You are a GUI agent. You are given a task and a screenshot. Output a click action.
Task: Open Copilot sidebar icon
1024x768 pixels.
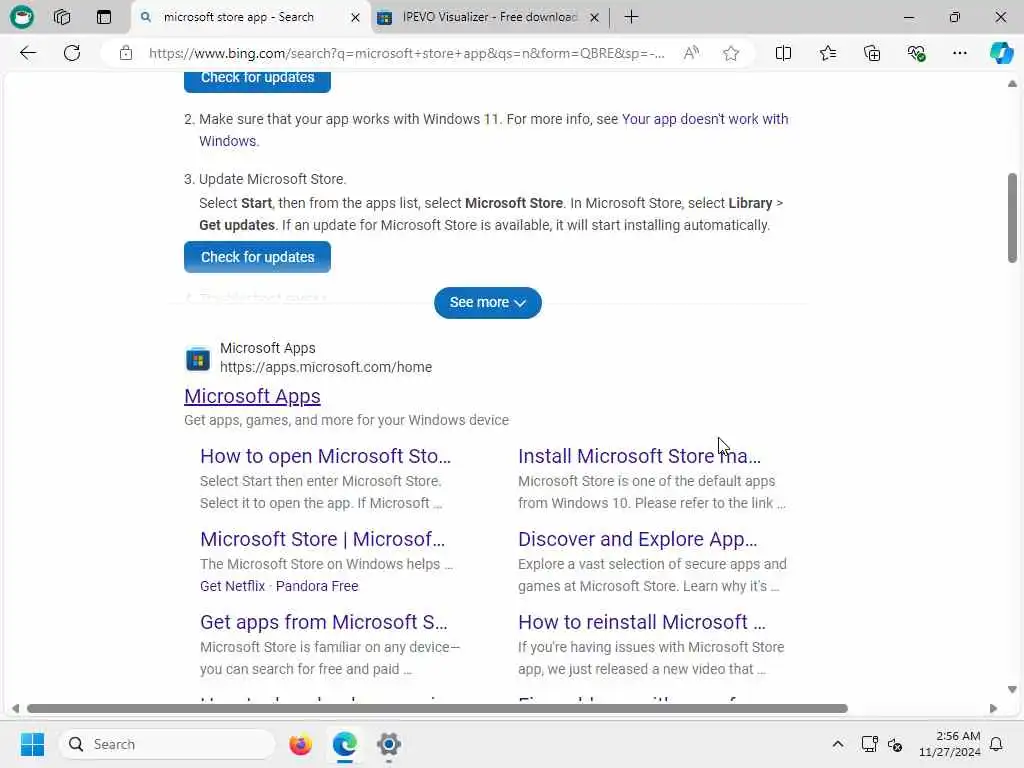click(1001, 53)
